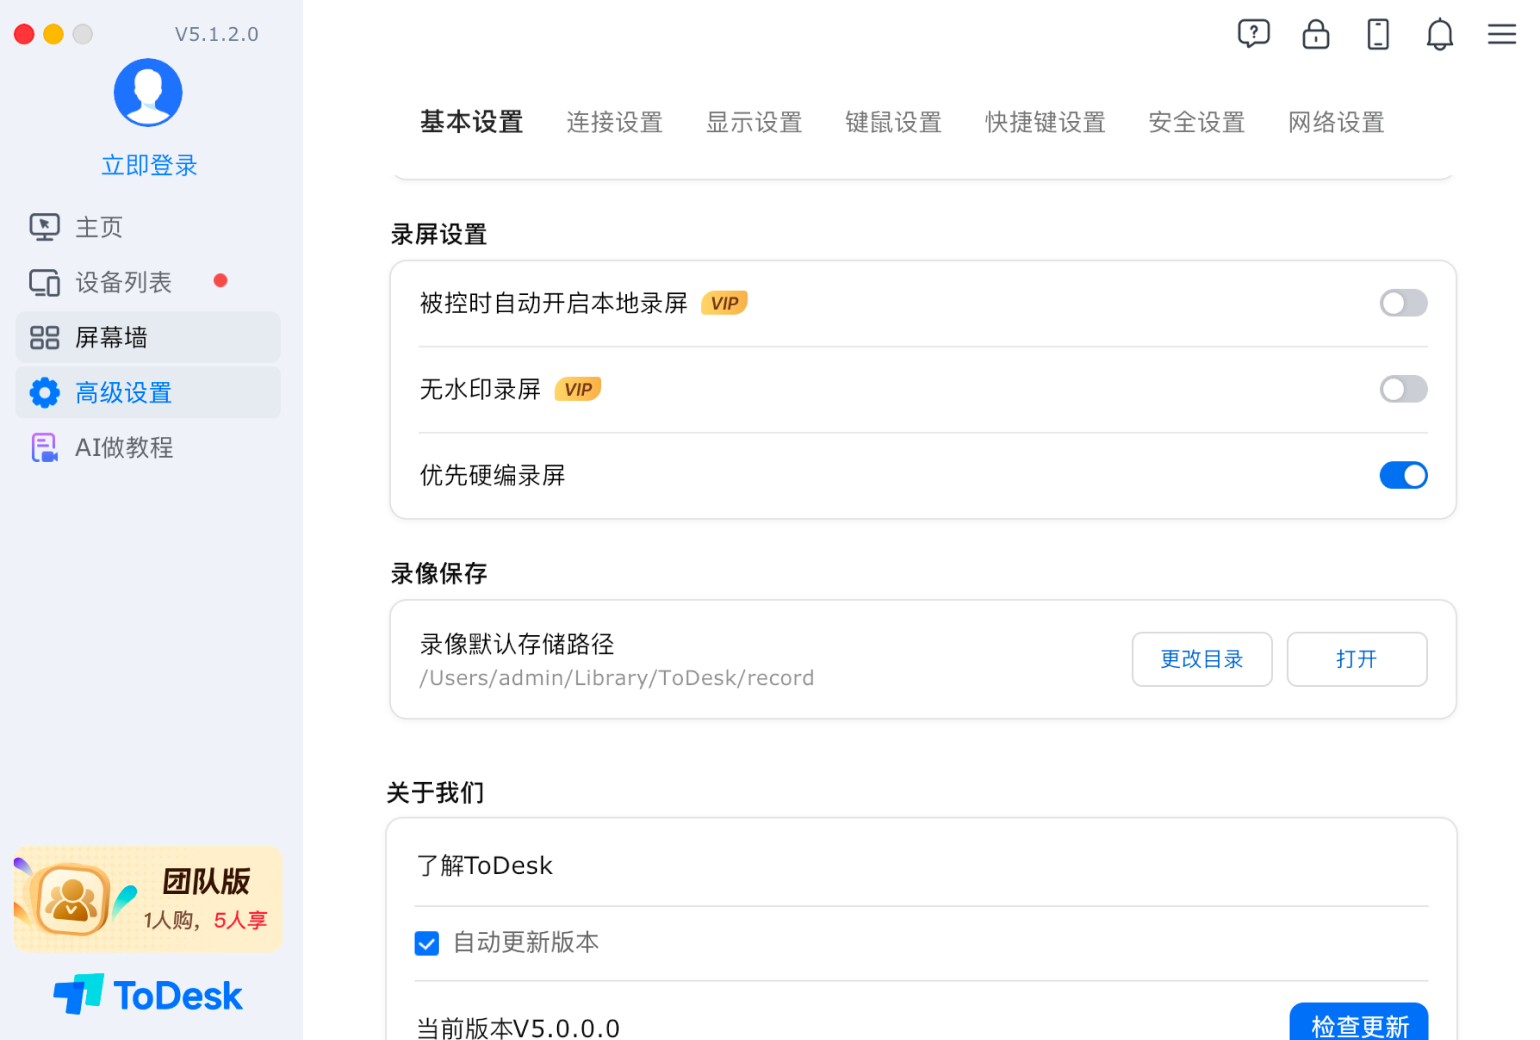
Task: Click the VIP badge next to 无水印录屏
Action: (x=578, y=389)
